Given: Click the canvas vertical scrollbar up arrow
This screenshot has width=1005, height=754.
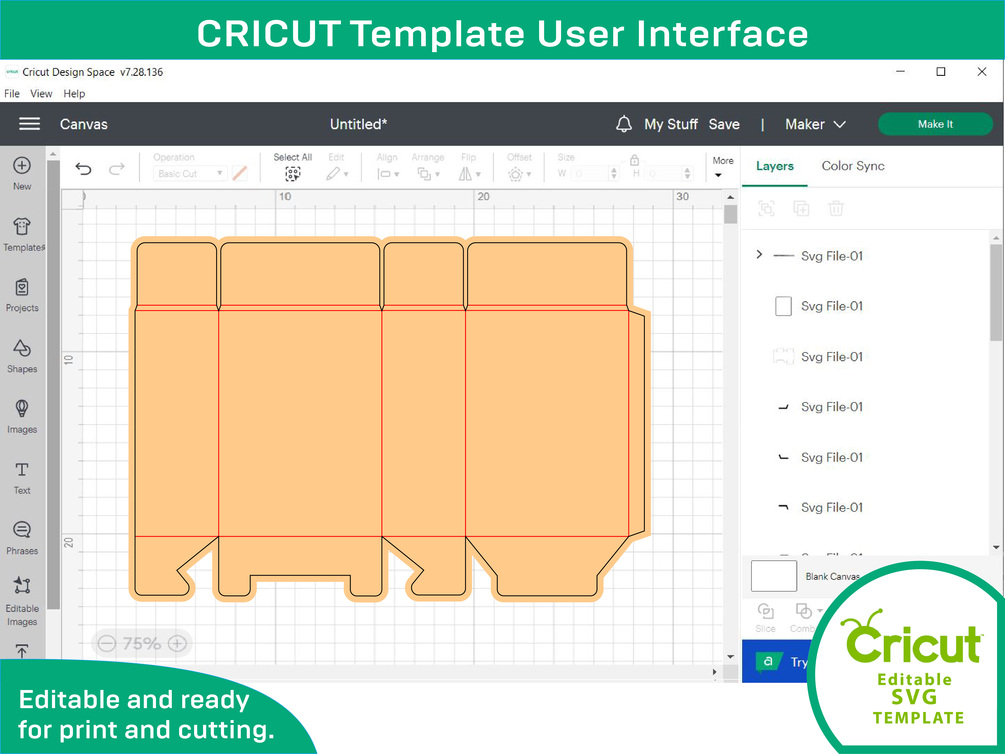Looking at the screenshot, I should pyautogui.click(x=730, y=197).
